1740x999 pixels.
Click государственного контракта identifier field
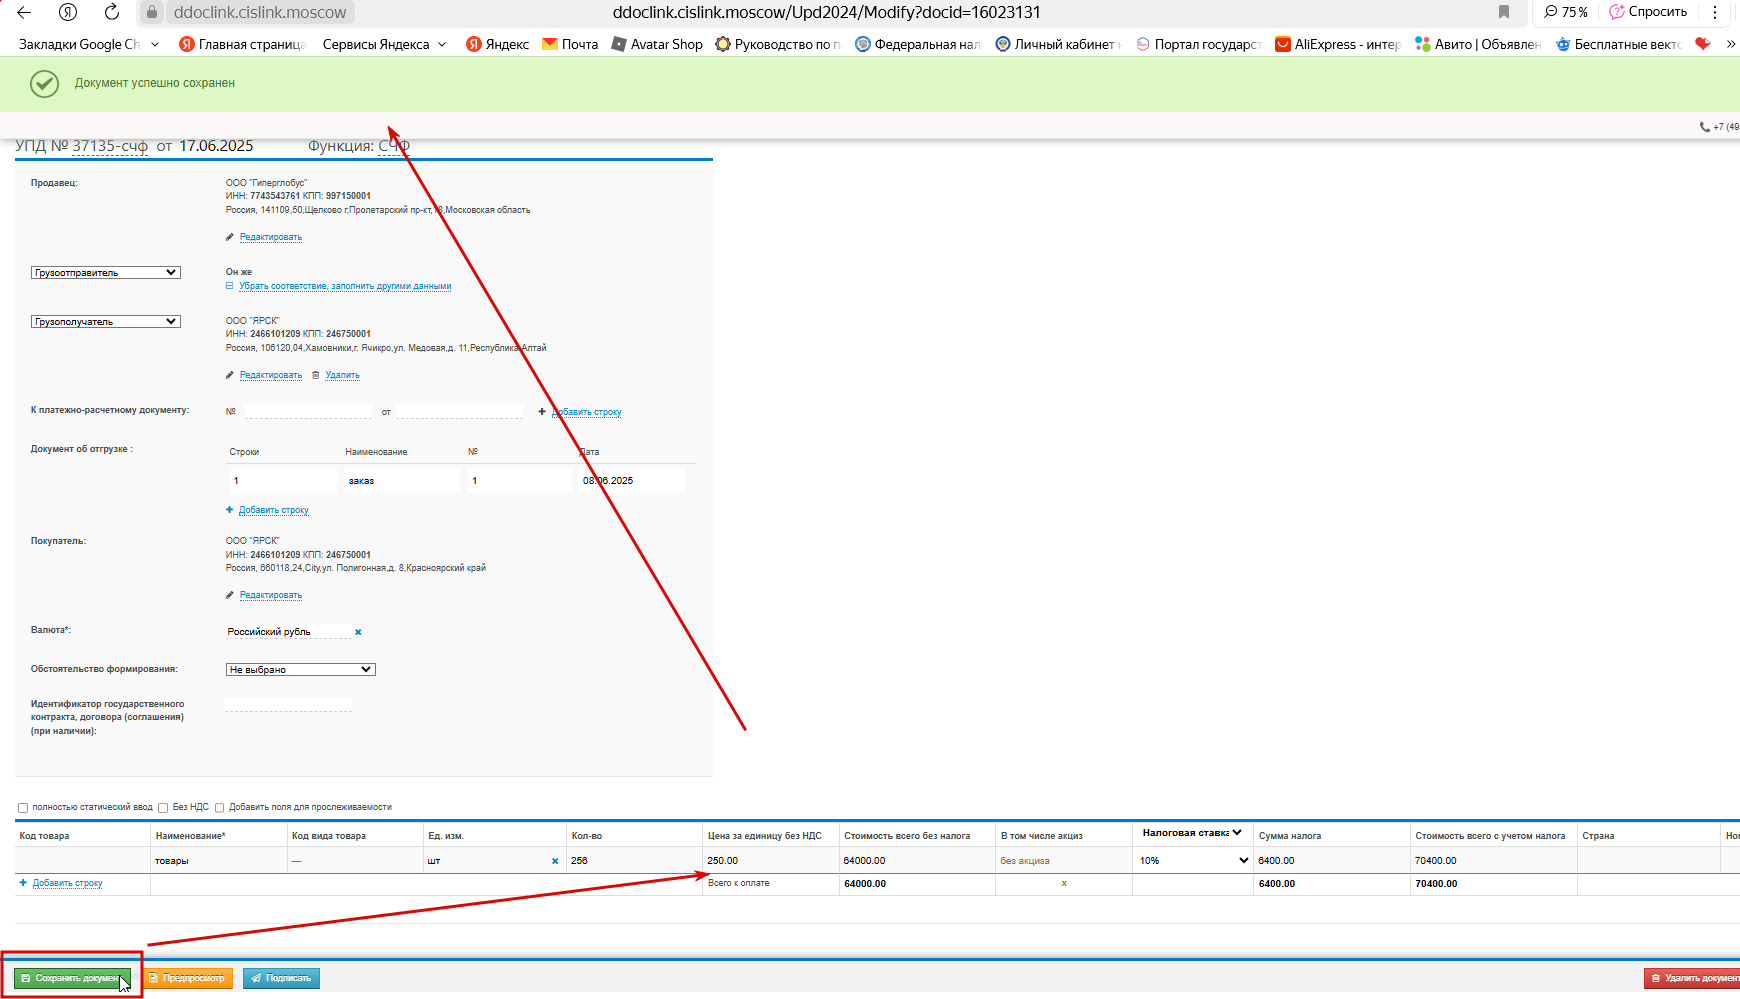289,704
